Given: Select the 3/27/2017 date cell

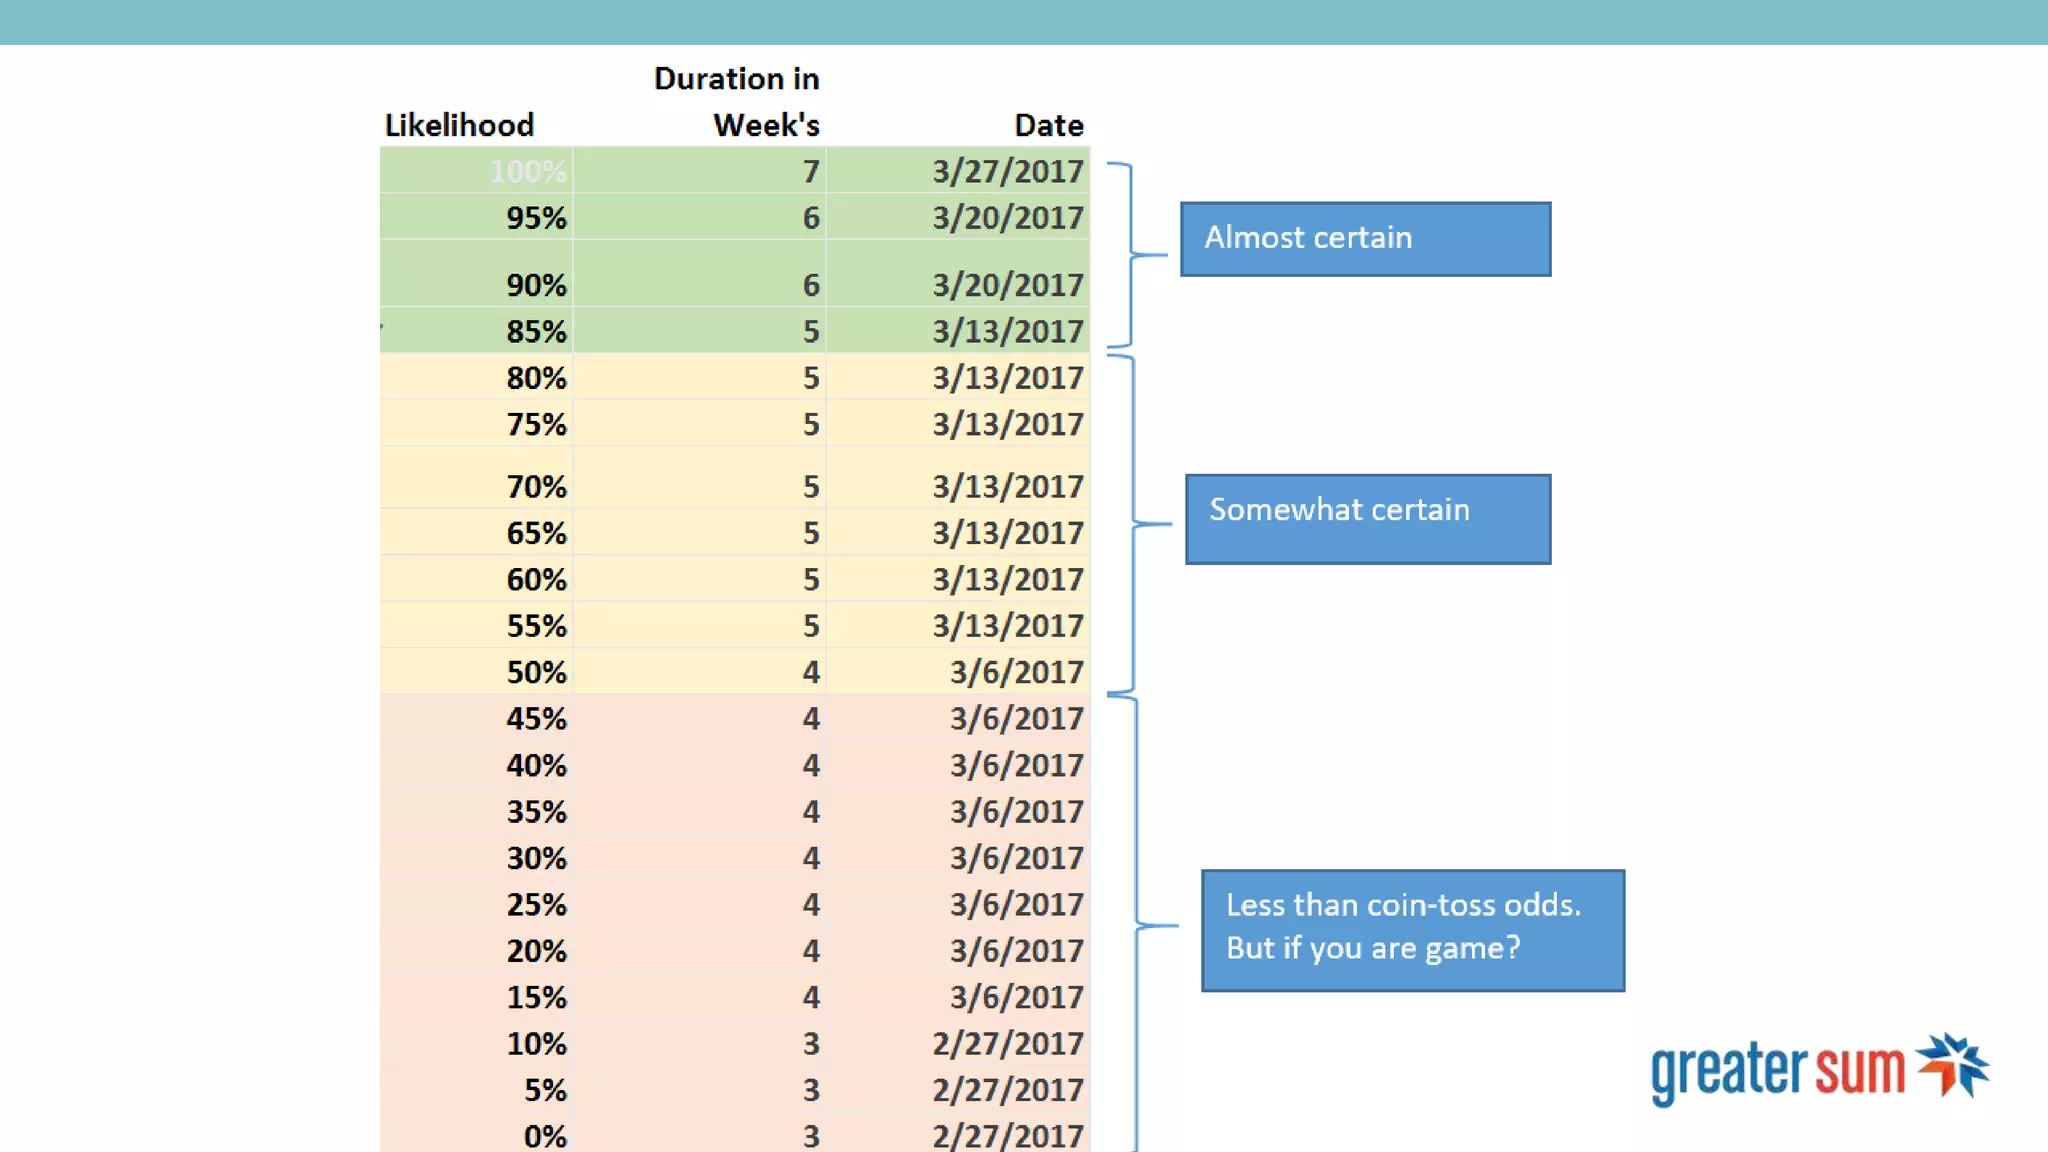Looking at the screenshot, I should coord(1007,171).
